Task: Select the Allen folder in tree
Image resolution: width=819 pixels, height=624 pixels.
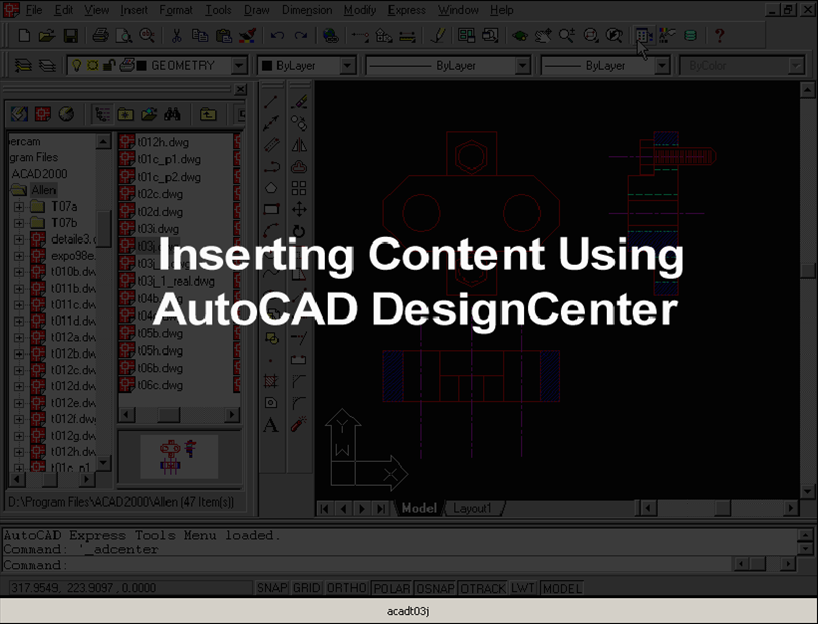Action: click(x=44, y=189)
